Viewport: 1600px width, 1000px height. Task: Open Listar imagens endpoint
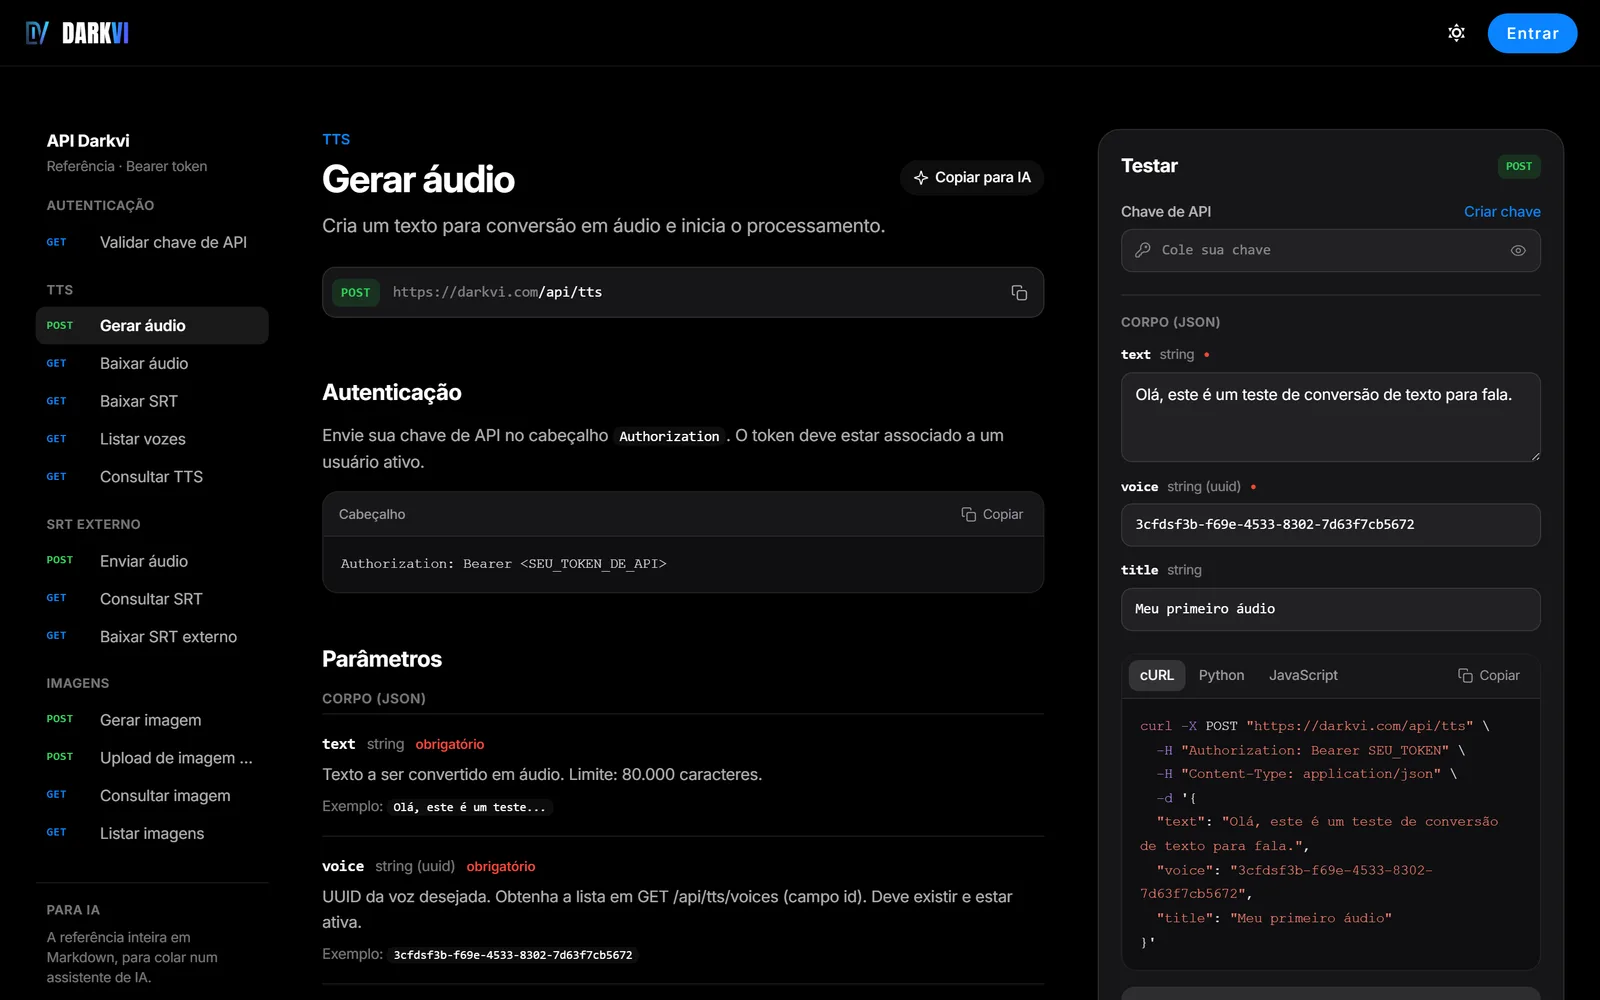(152, 833)
